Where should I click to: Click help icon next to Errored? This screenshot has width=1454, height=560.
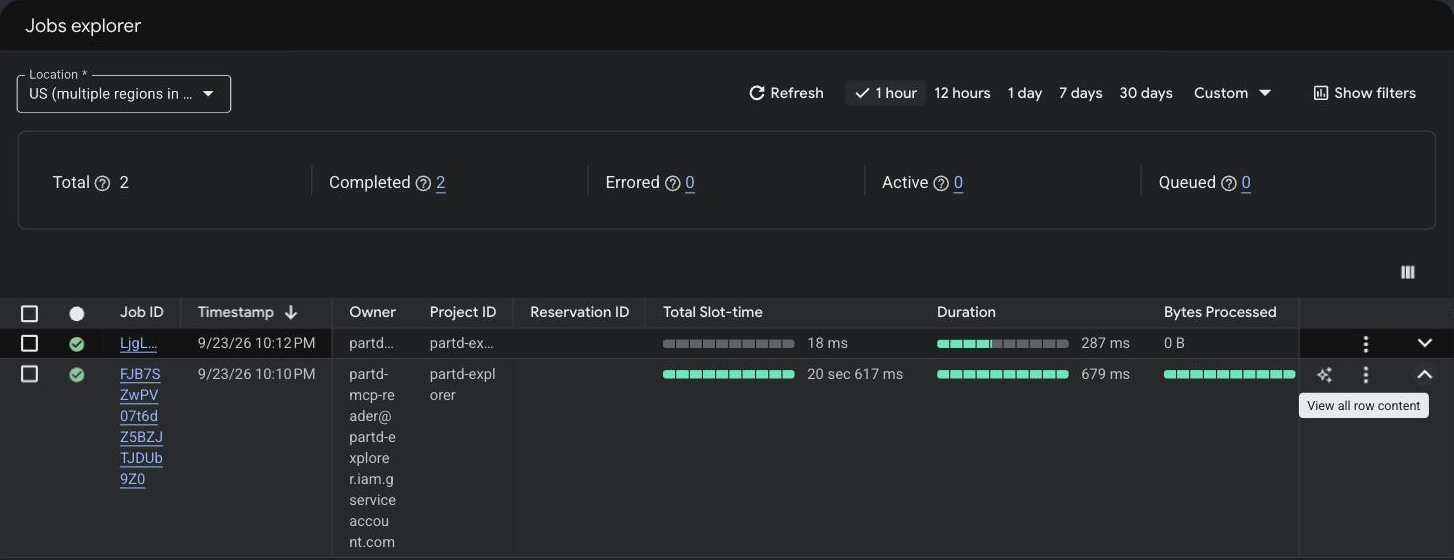click(x=673, y=183)
